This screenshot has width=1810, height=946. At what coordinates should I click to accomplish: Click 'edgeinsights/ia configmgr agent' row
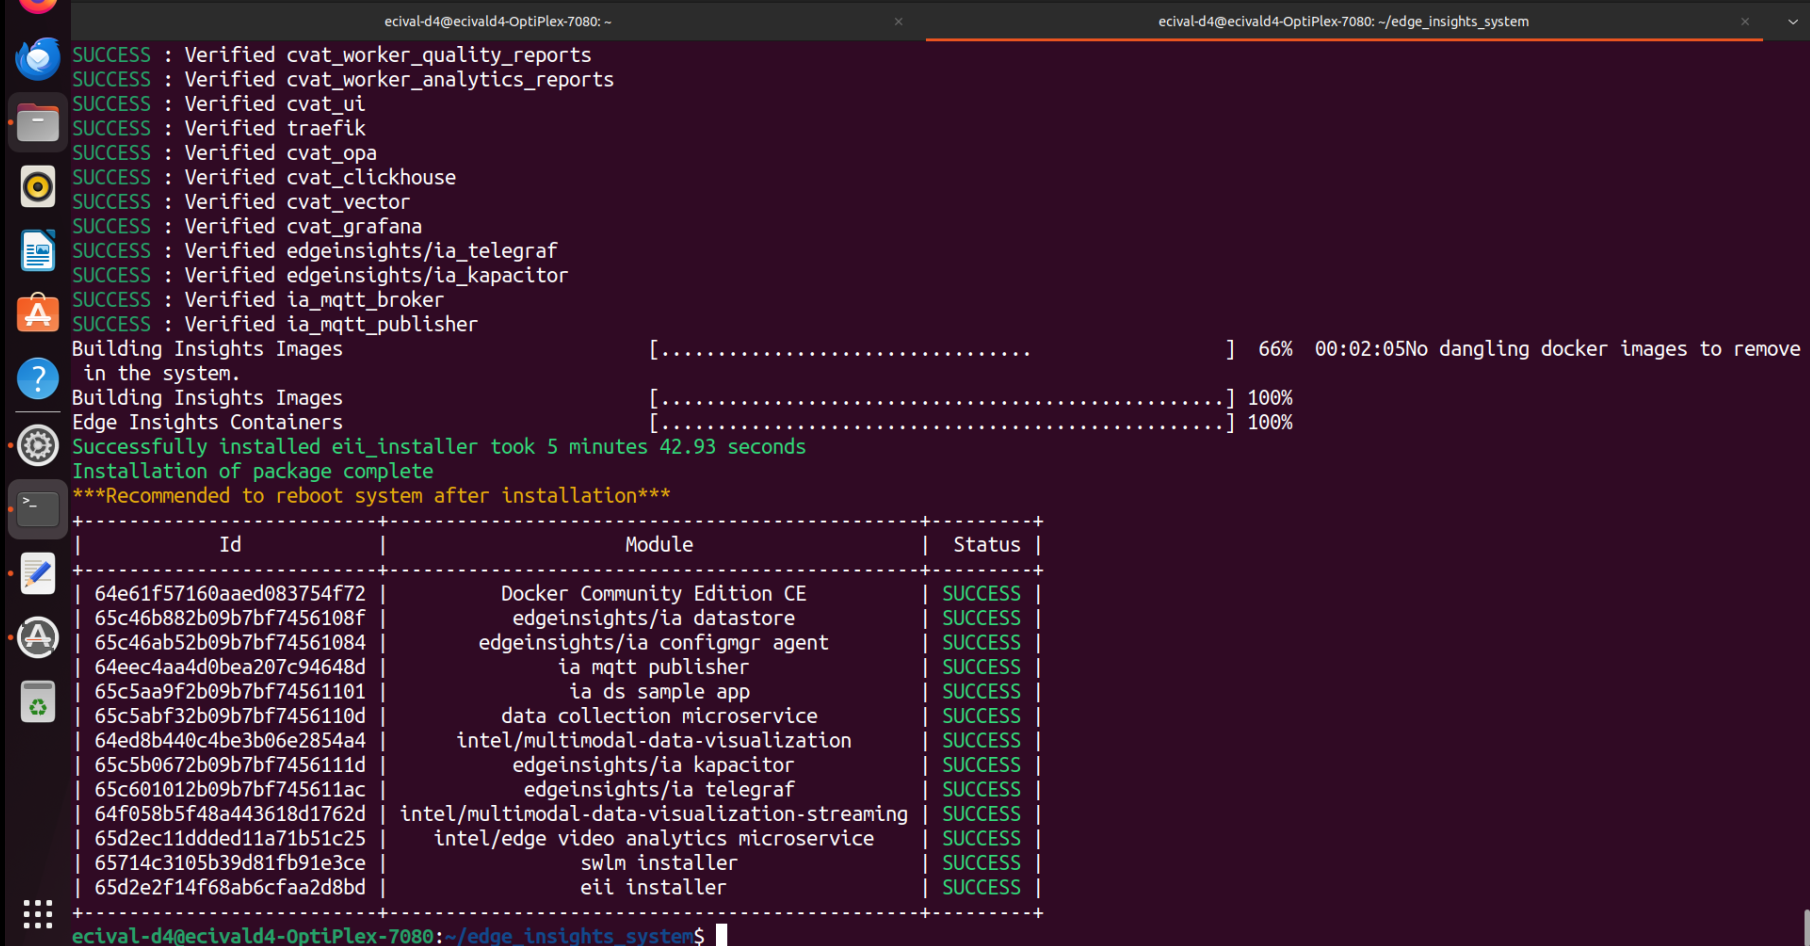[x=653, y=643]
